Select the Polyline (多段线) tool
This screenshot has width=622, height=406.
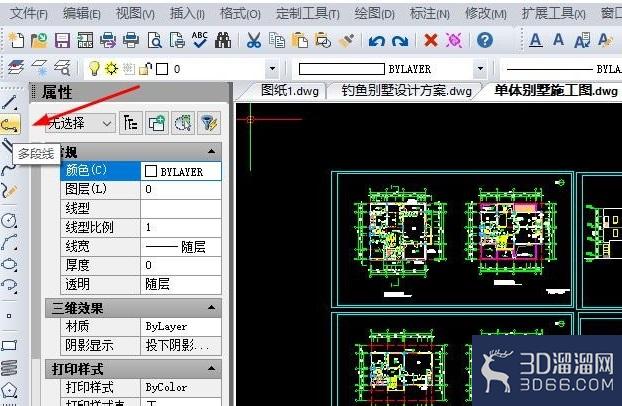[x=10, y=125]
